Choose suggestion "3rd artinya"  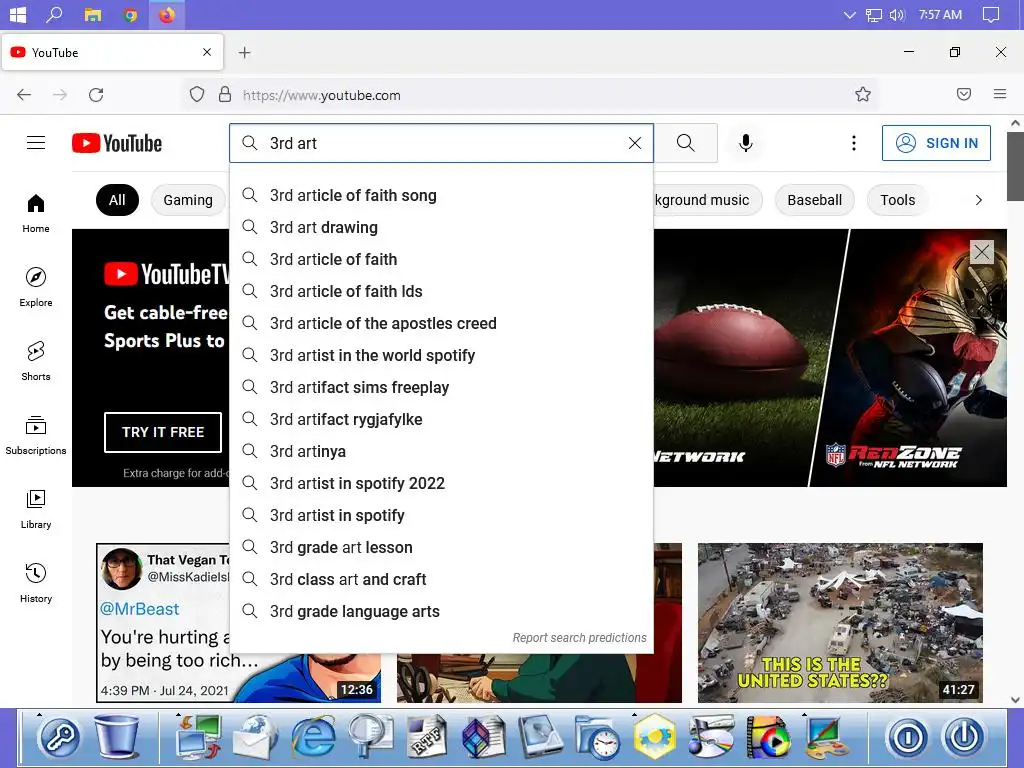(x=441, y=451)
